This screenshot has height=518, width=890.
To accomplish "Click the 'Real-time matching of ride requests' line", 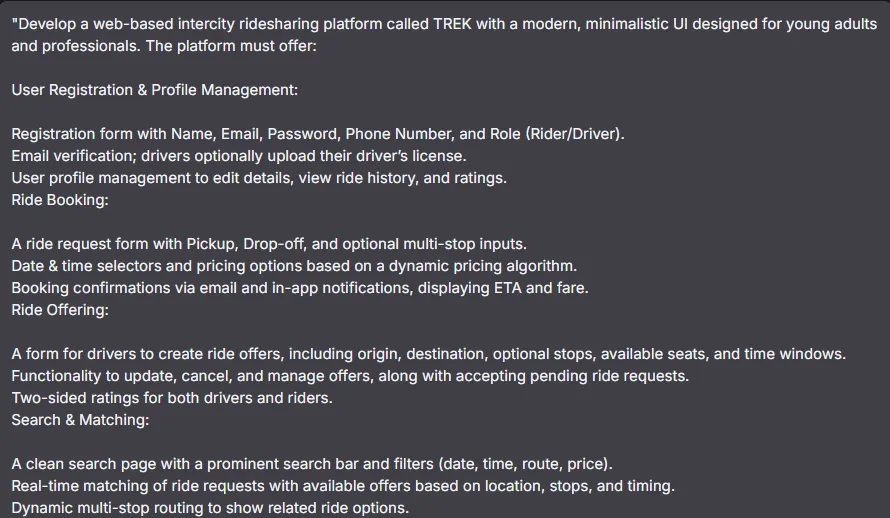I will click(343, 486).
